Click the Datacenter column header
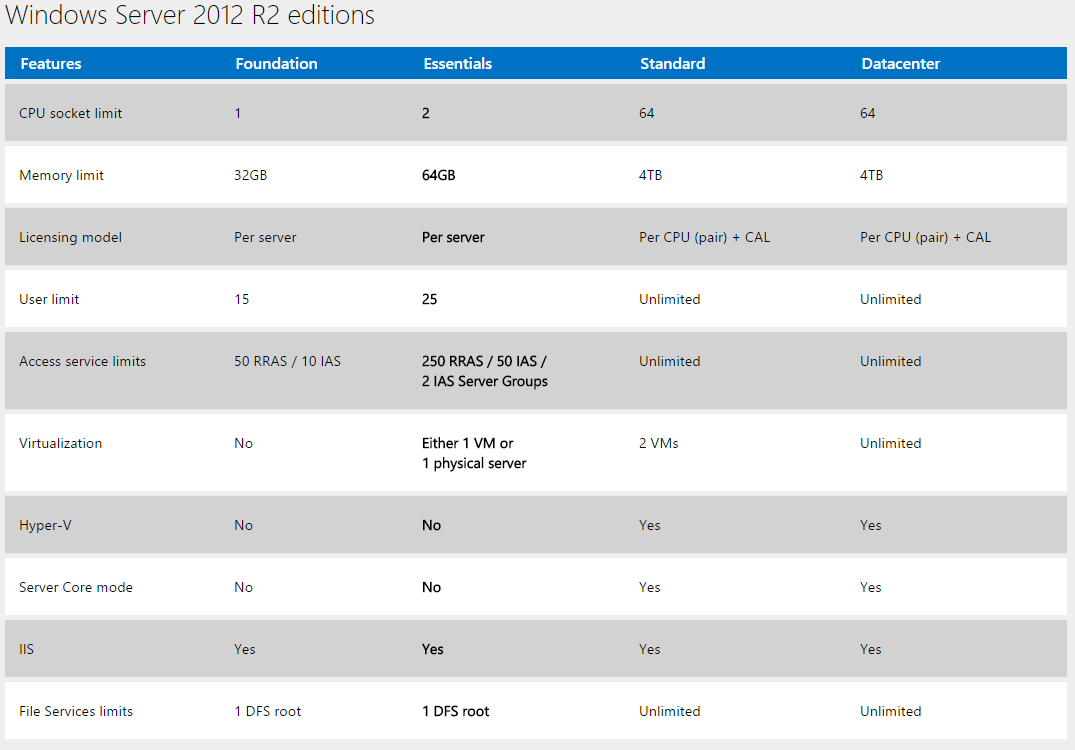Screen dimensions: 1075x750 tap(900, 63)
